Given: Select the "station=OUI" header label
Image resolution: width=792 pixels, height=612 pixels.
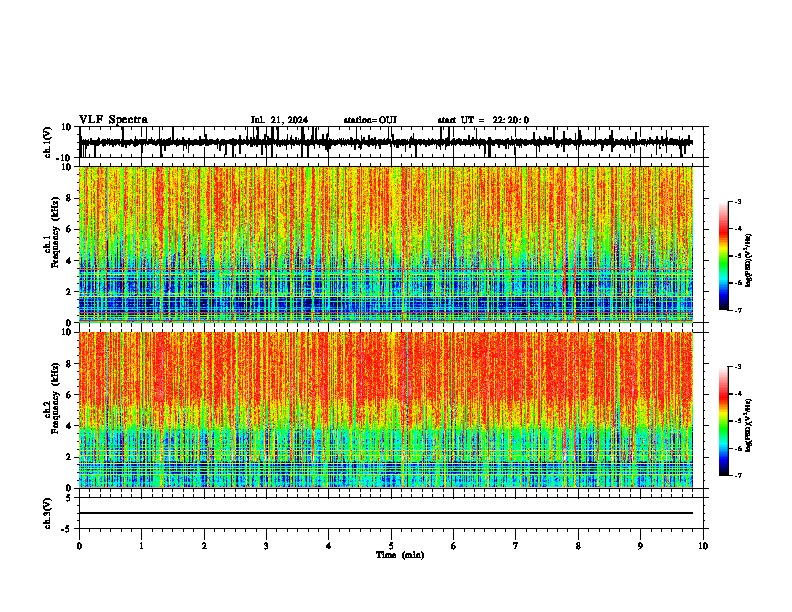Looking at the screenshot, I should [370, 120].
